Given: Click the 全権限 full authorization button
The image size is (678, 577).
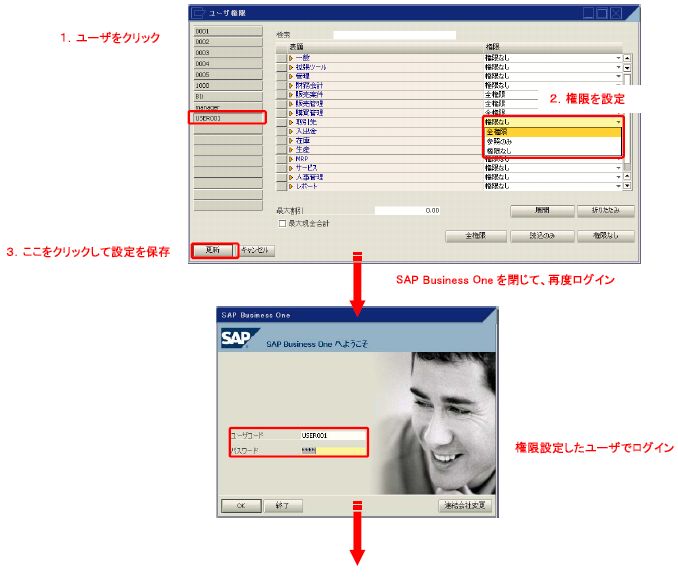Looking at the screenshot, I should click(476, 236).
